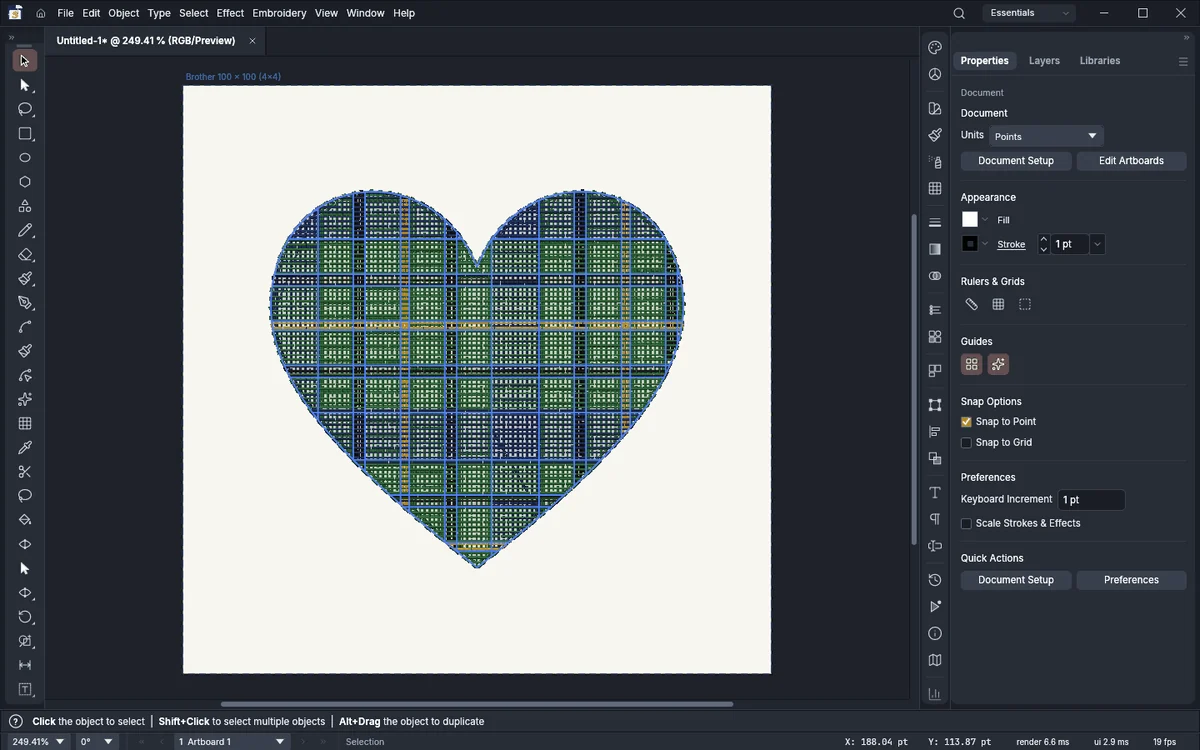The width and height of the screenshot is (1200, 750).
Task: Select the Type text tool
Action: 25,689
